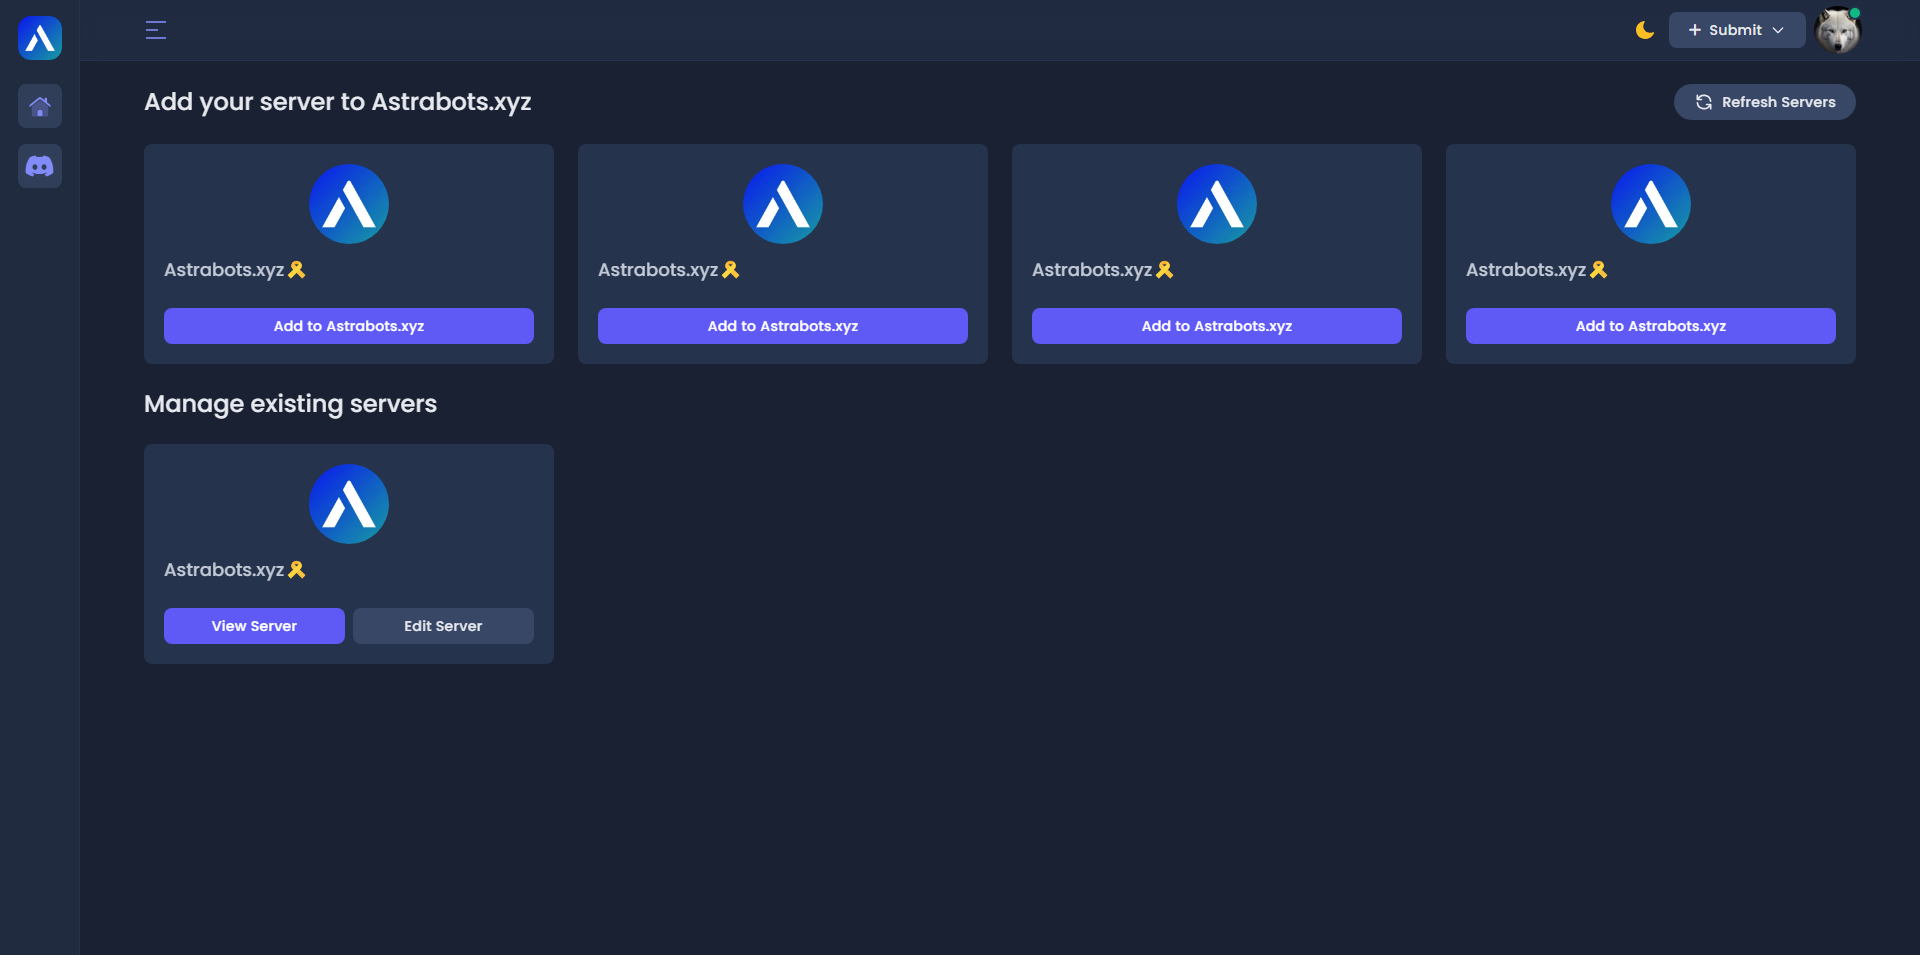
Task: Click Add to Astrabots.xyz in the first server card
Action: pos(349,326)
